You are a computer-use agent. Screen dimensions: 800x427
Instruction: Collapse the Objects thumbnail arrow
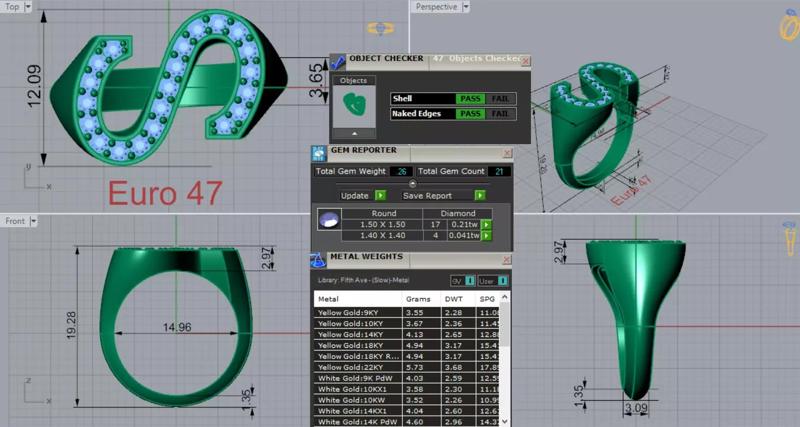click(x=355, y=133)
